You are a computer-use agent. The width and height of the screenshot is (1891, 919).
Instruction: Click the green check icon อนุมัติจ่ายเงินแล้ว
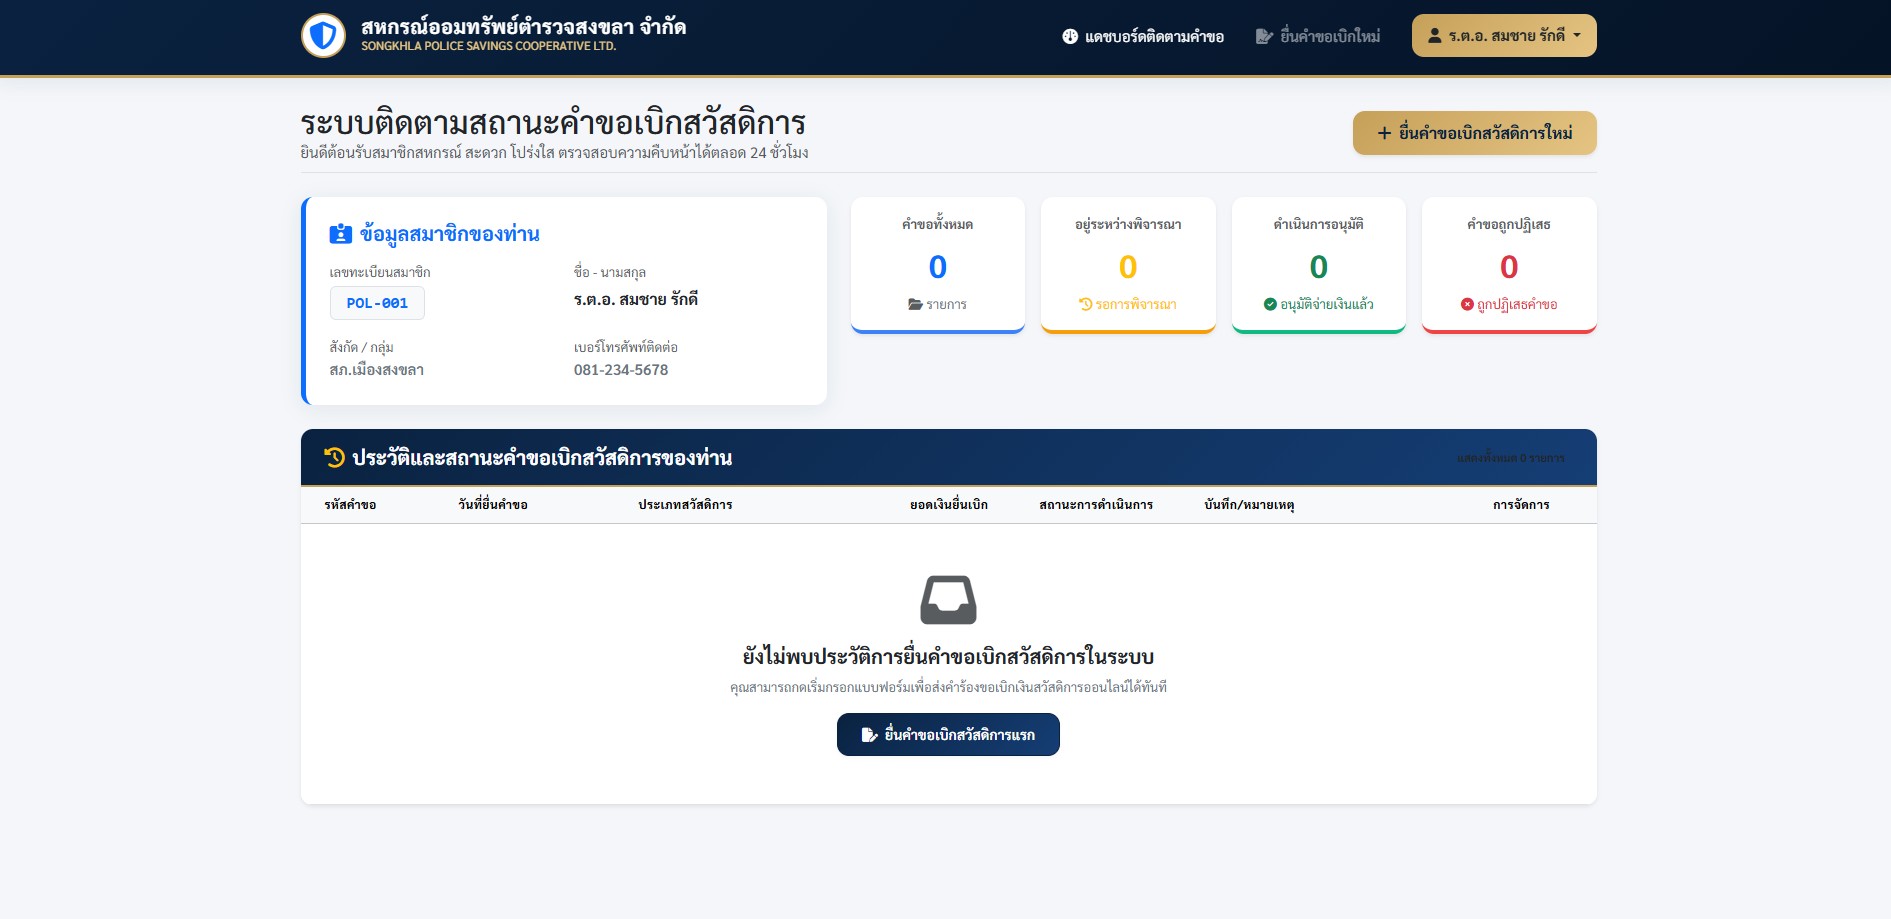tap(1270, 304)
